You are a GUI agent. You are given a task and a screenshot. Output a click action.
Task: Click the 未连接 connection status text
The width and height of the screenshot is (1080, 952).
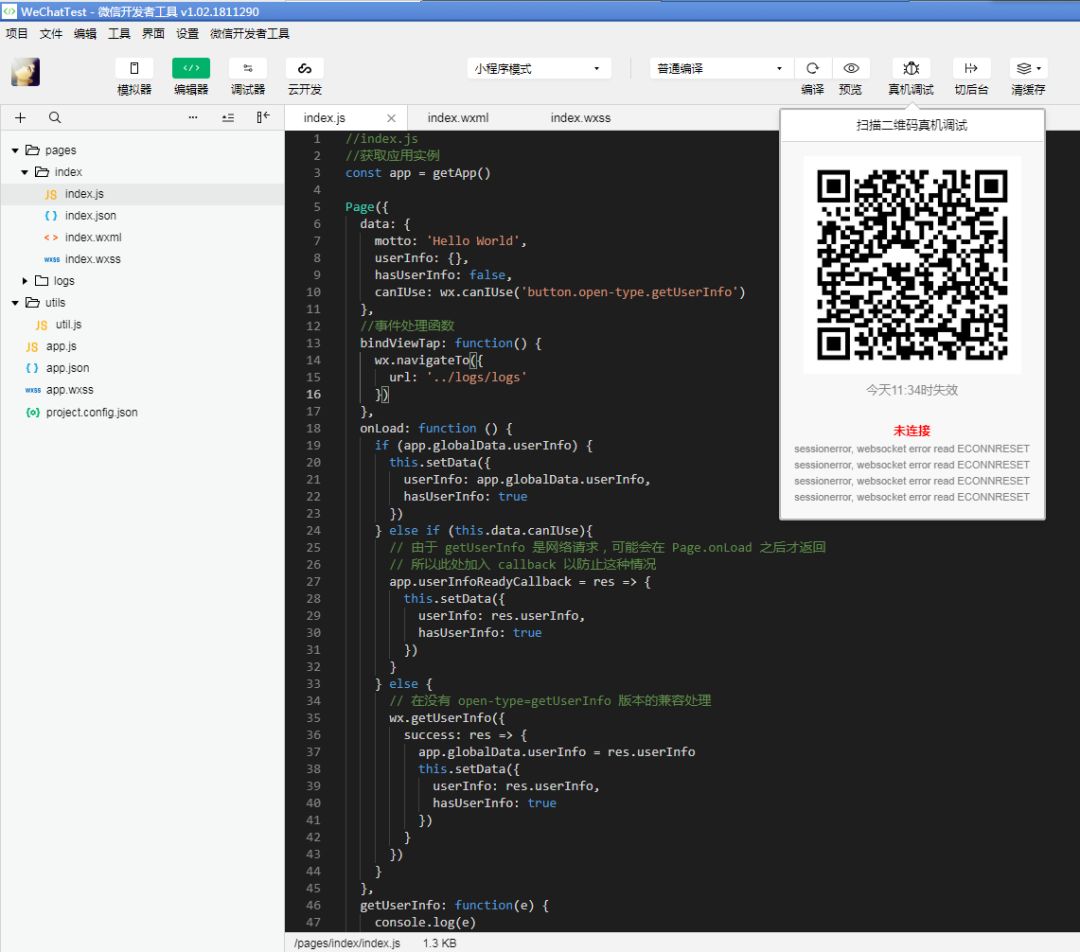point(912,431)
